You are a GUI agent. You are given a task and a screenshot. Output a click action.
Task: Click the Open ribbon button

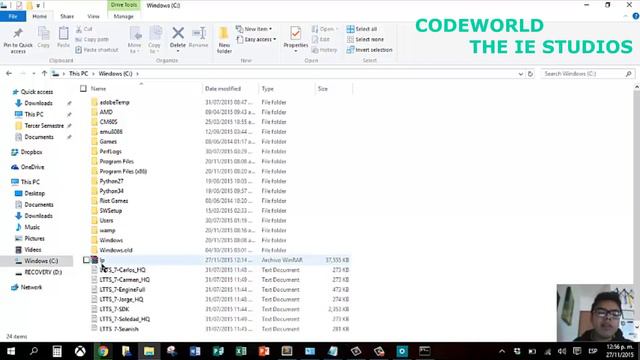[325, 29]
